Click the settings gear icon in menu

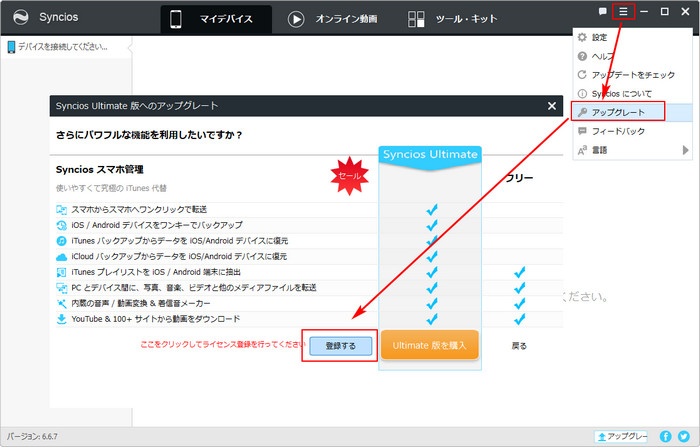582,38
